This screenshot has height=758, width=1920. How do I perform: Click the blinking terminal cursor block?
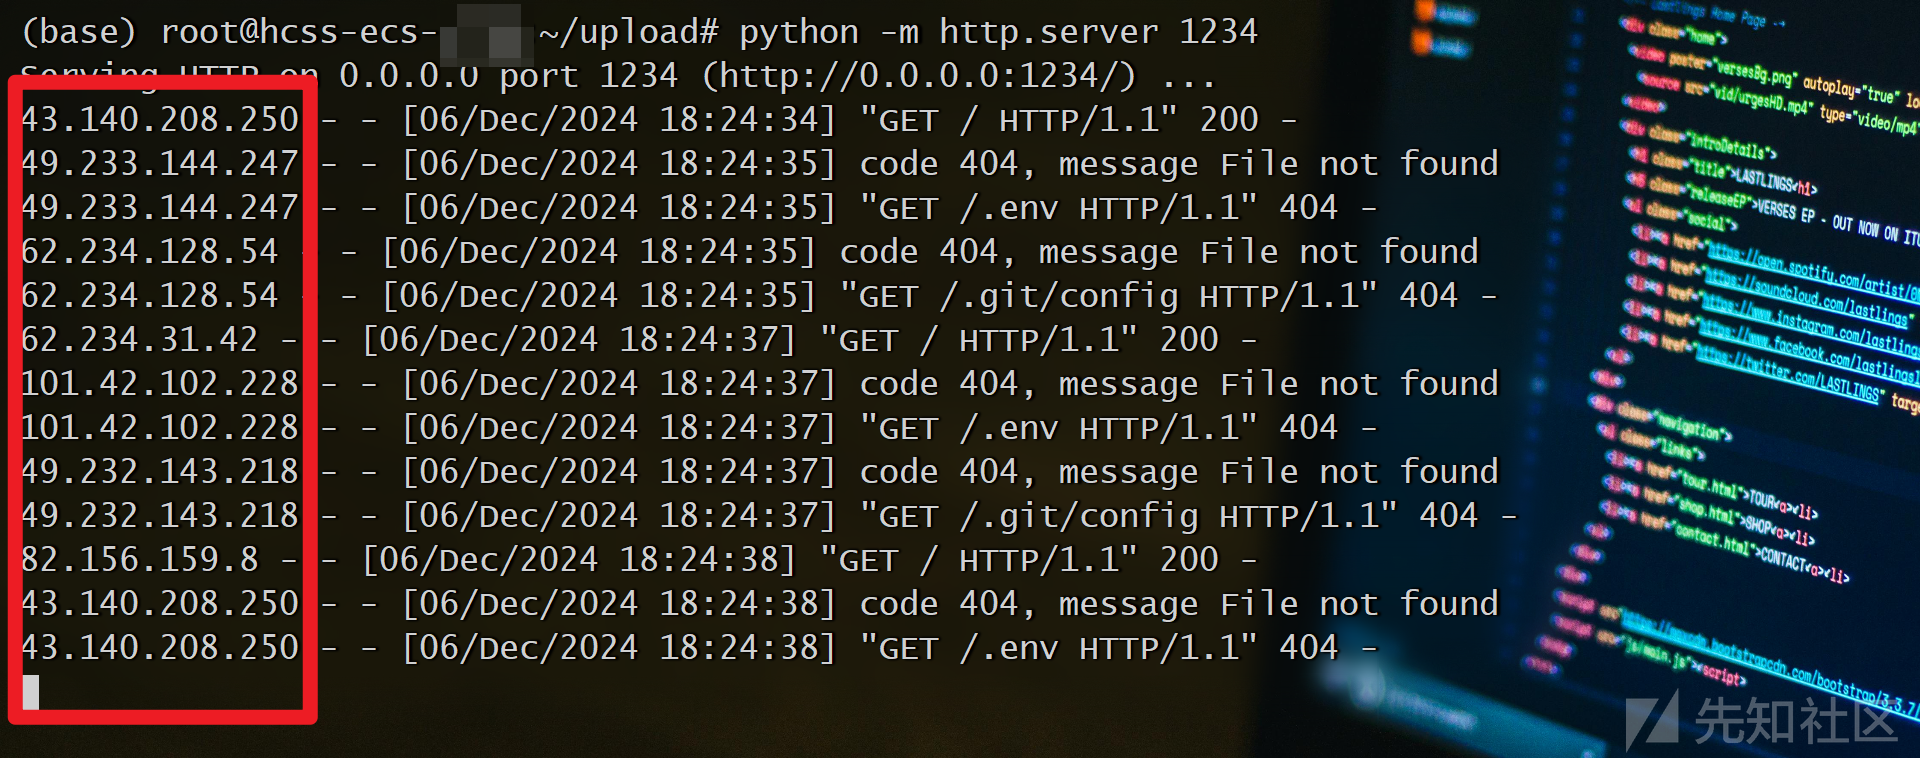[x=31, y=692]
